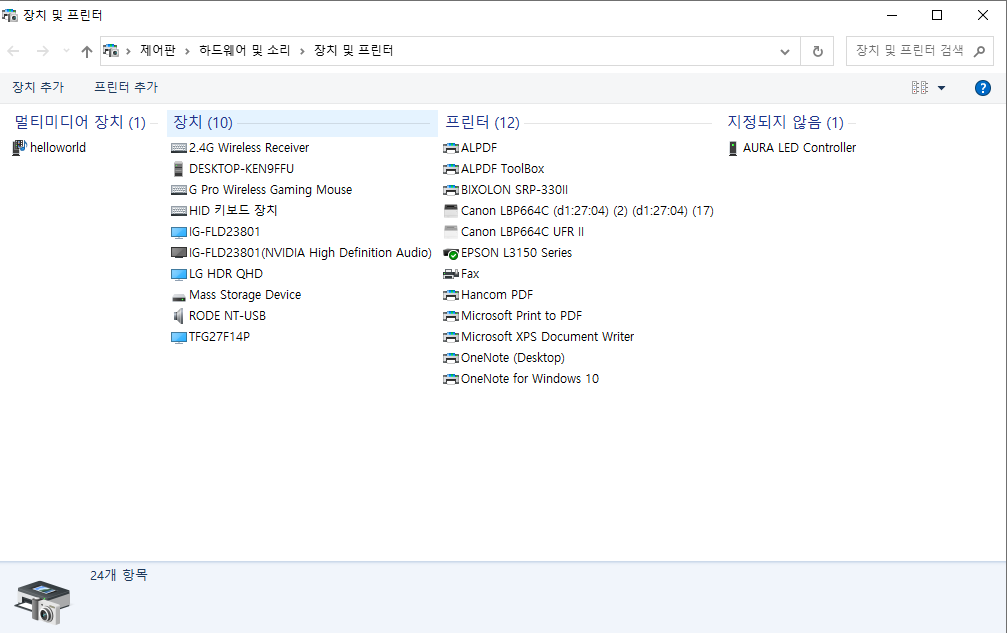Click the search magnifier icon
Viewport: 1007px width, 633px height.
coord(979,51)
